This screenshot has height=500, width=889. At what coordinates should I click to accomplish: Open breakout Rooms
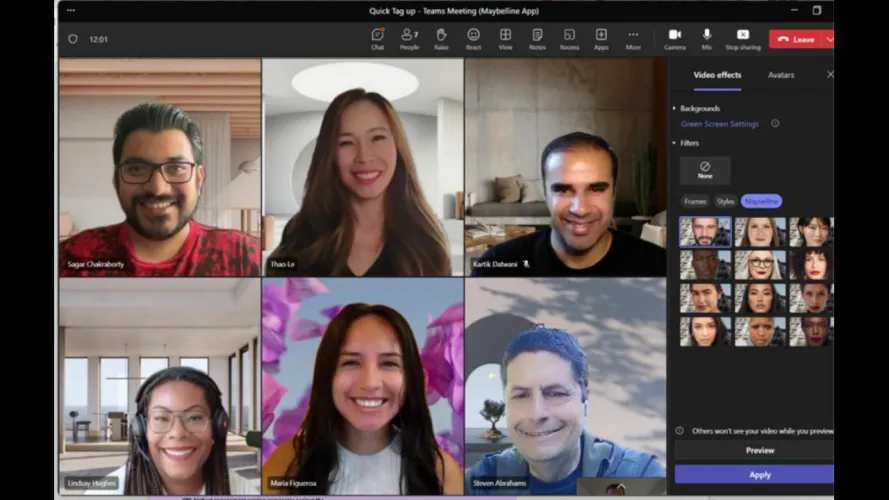click(x=569, y=39)
